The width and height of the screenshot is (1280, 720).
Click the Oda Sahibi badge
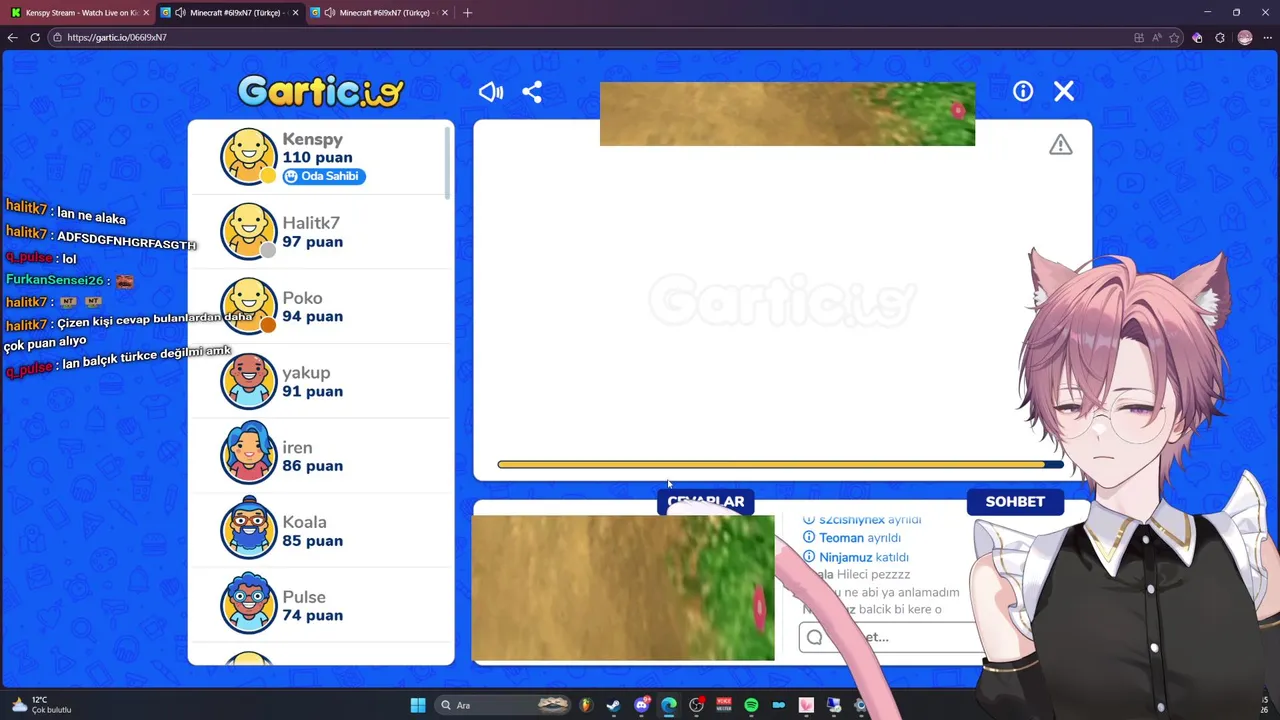pos(323,176)
